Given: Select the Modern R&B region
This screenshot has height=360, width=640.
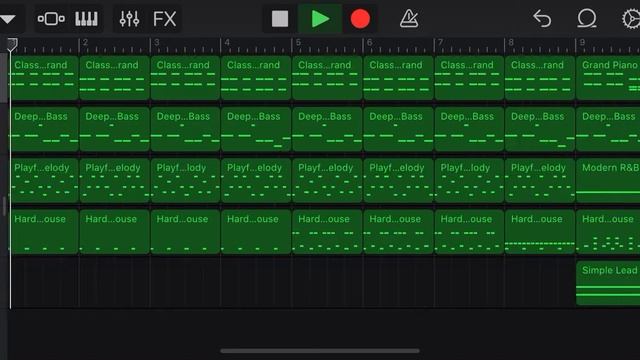Looking at the screenshot, I should coord(608,181).
